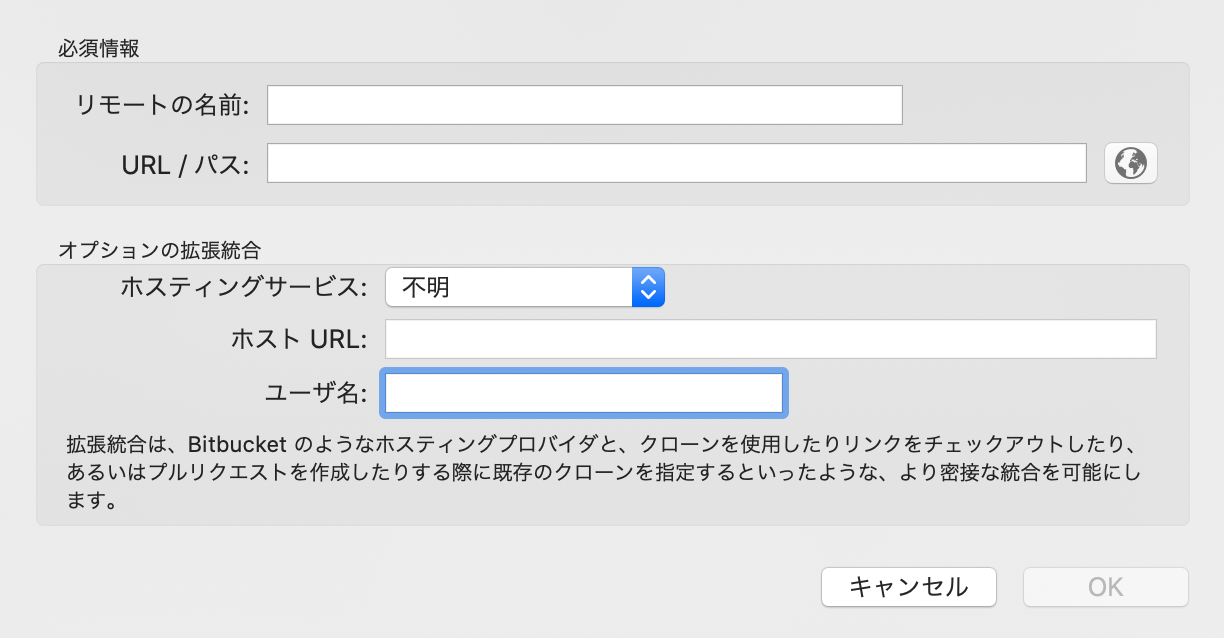Image resolution: width=1224 pixels, height=638 pixels.
Task: Focus the URL / パス text field
Action: click(677, 163)
